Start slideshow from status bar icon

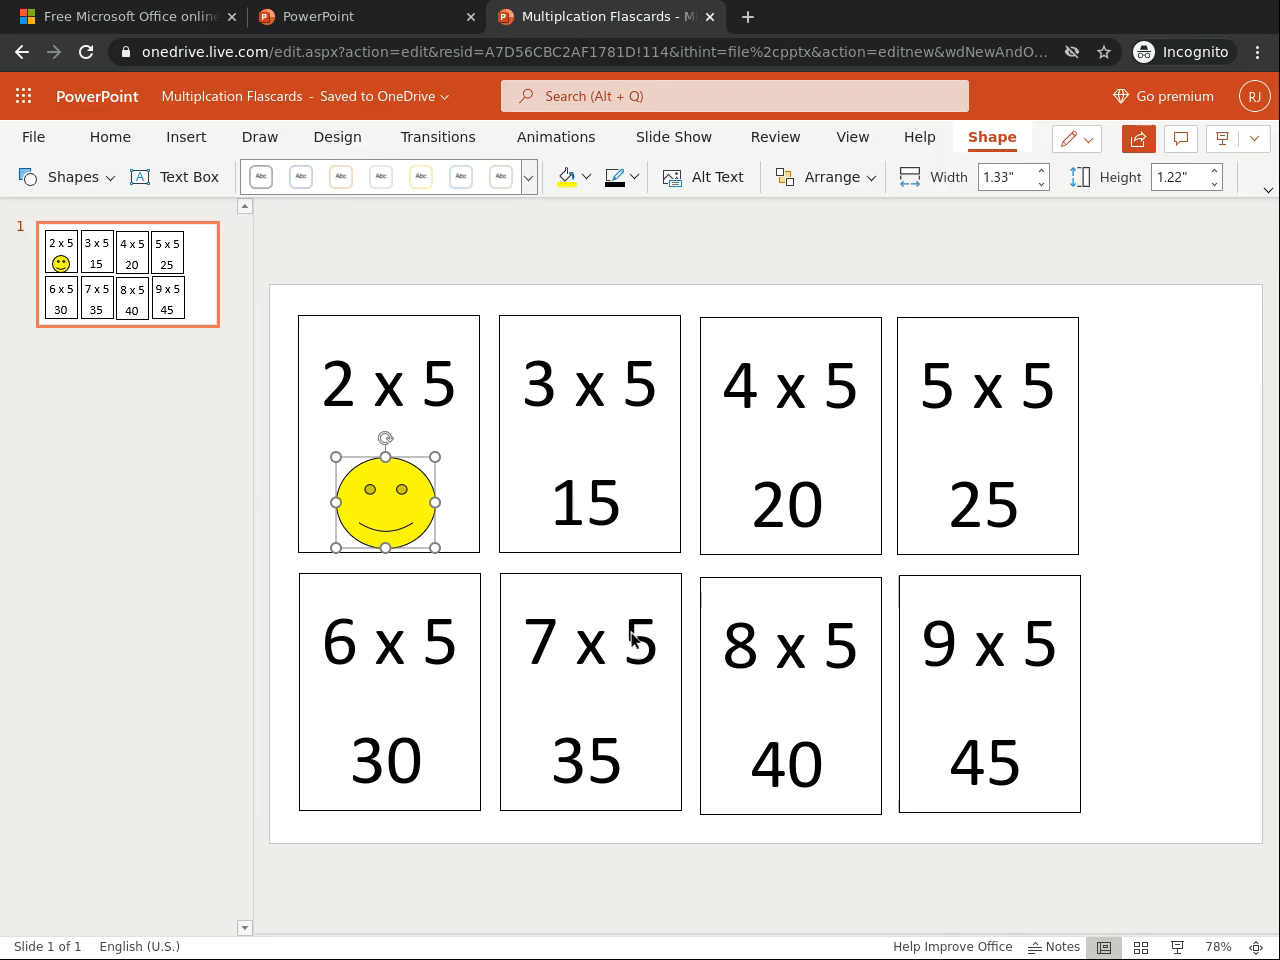pyautogui.click(x=1178, y=947)
